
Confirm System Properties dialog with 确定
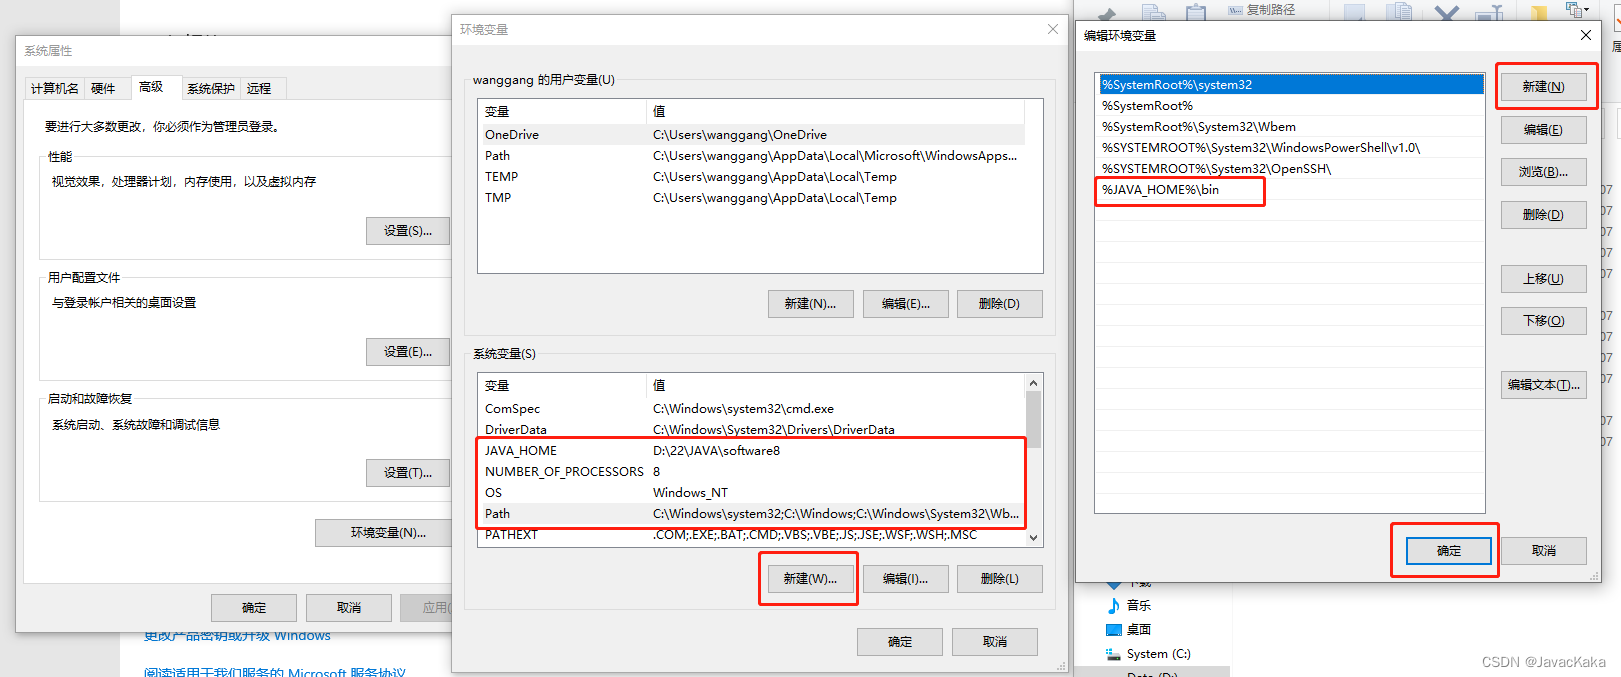[x=254, y=608]
